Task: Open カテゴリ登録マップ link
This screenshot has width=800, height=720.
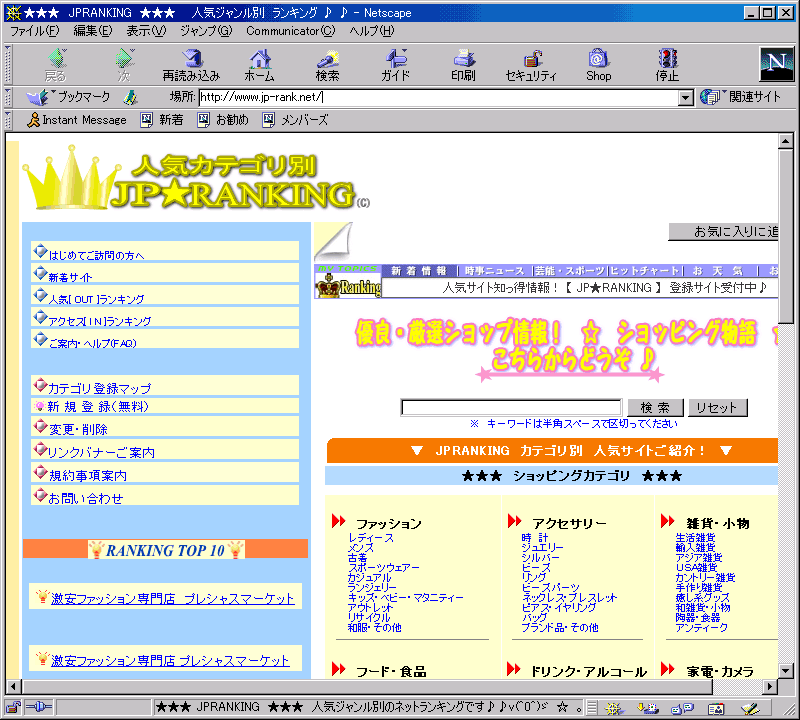Action: [99, 388]
